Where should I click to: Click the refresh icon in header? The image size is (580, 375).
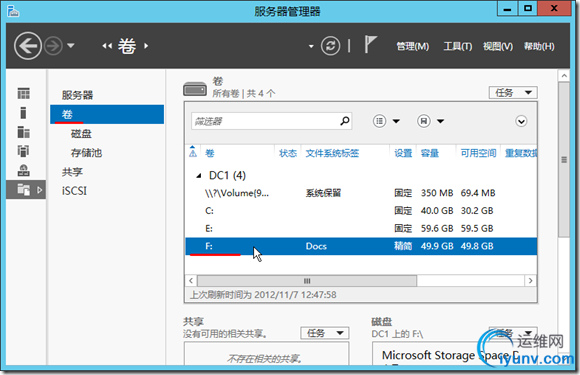pyautogui.click(x=330, y=46)
